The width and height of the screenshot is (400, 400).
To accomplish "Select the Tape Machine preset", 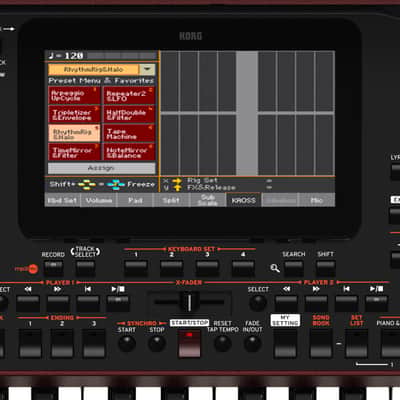I will [129, 134].
